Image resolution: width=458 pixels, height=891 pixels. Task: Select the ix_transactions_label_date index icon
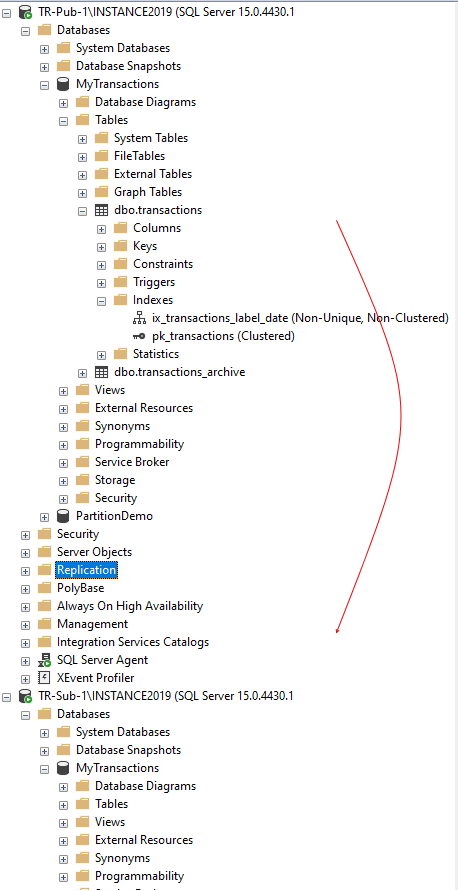[x=139, y=318]
